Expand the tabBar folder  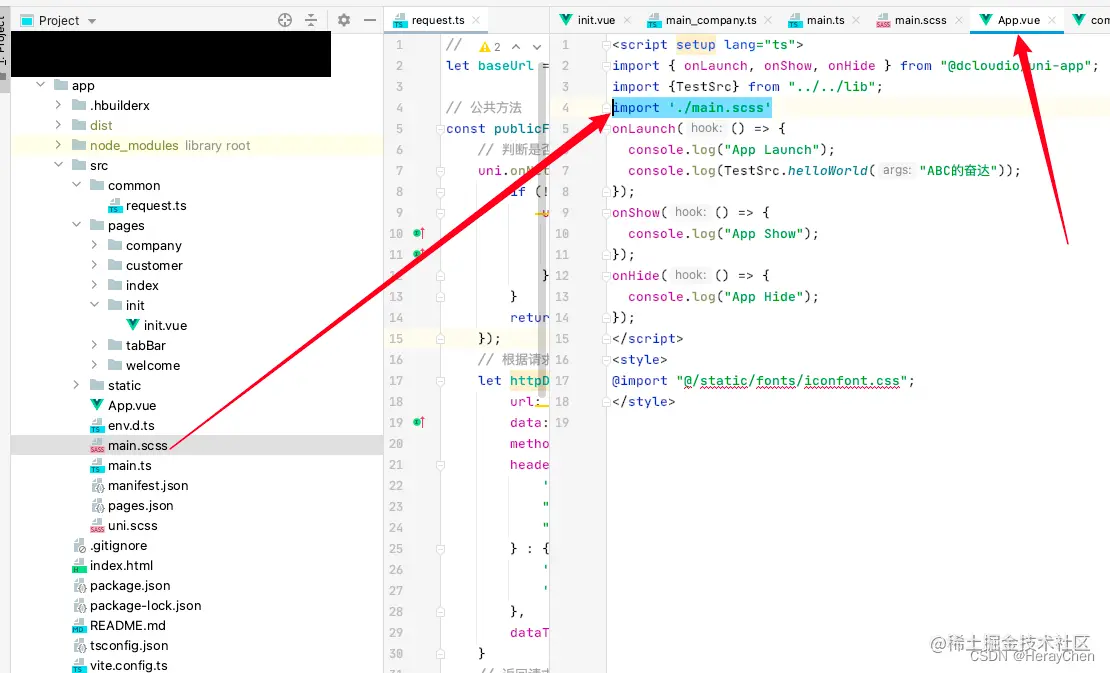click(94, 345)
